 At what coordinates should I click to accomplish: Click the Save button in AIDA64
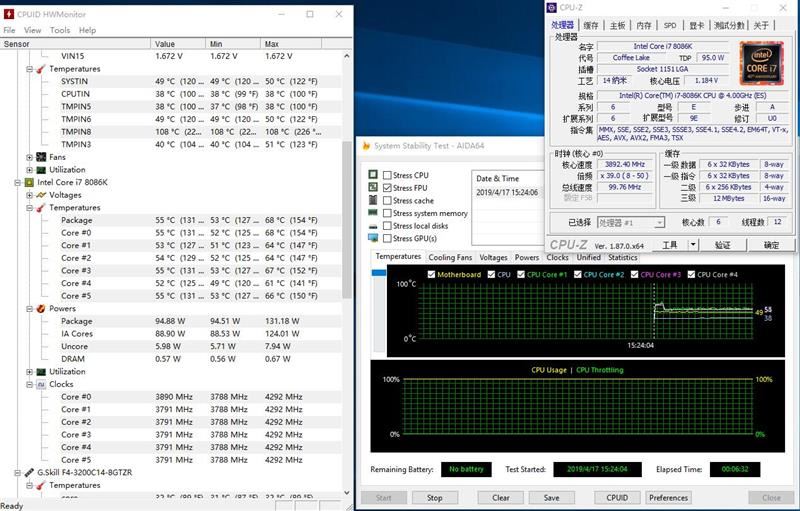(552, 498)
